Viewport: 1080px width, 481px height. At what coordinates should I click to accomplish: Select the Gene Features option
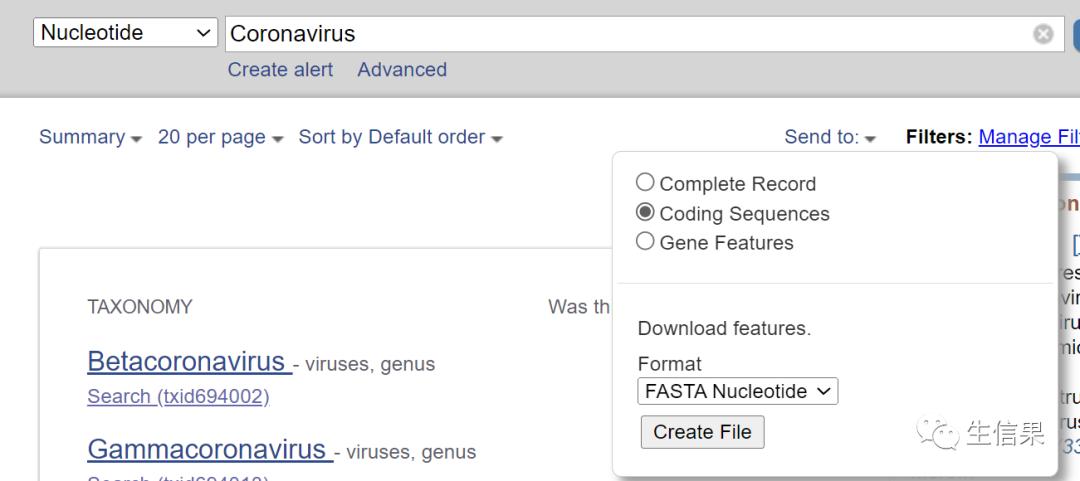(646, 242)
